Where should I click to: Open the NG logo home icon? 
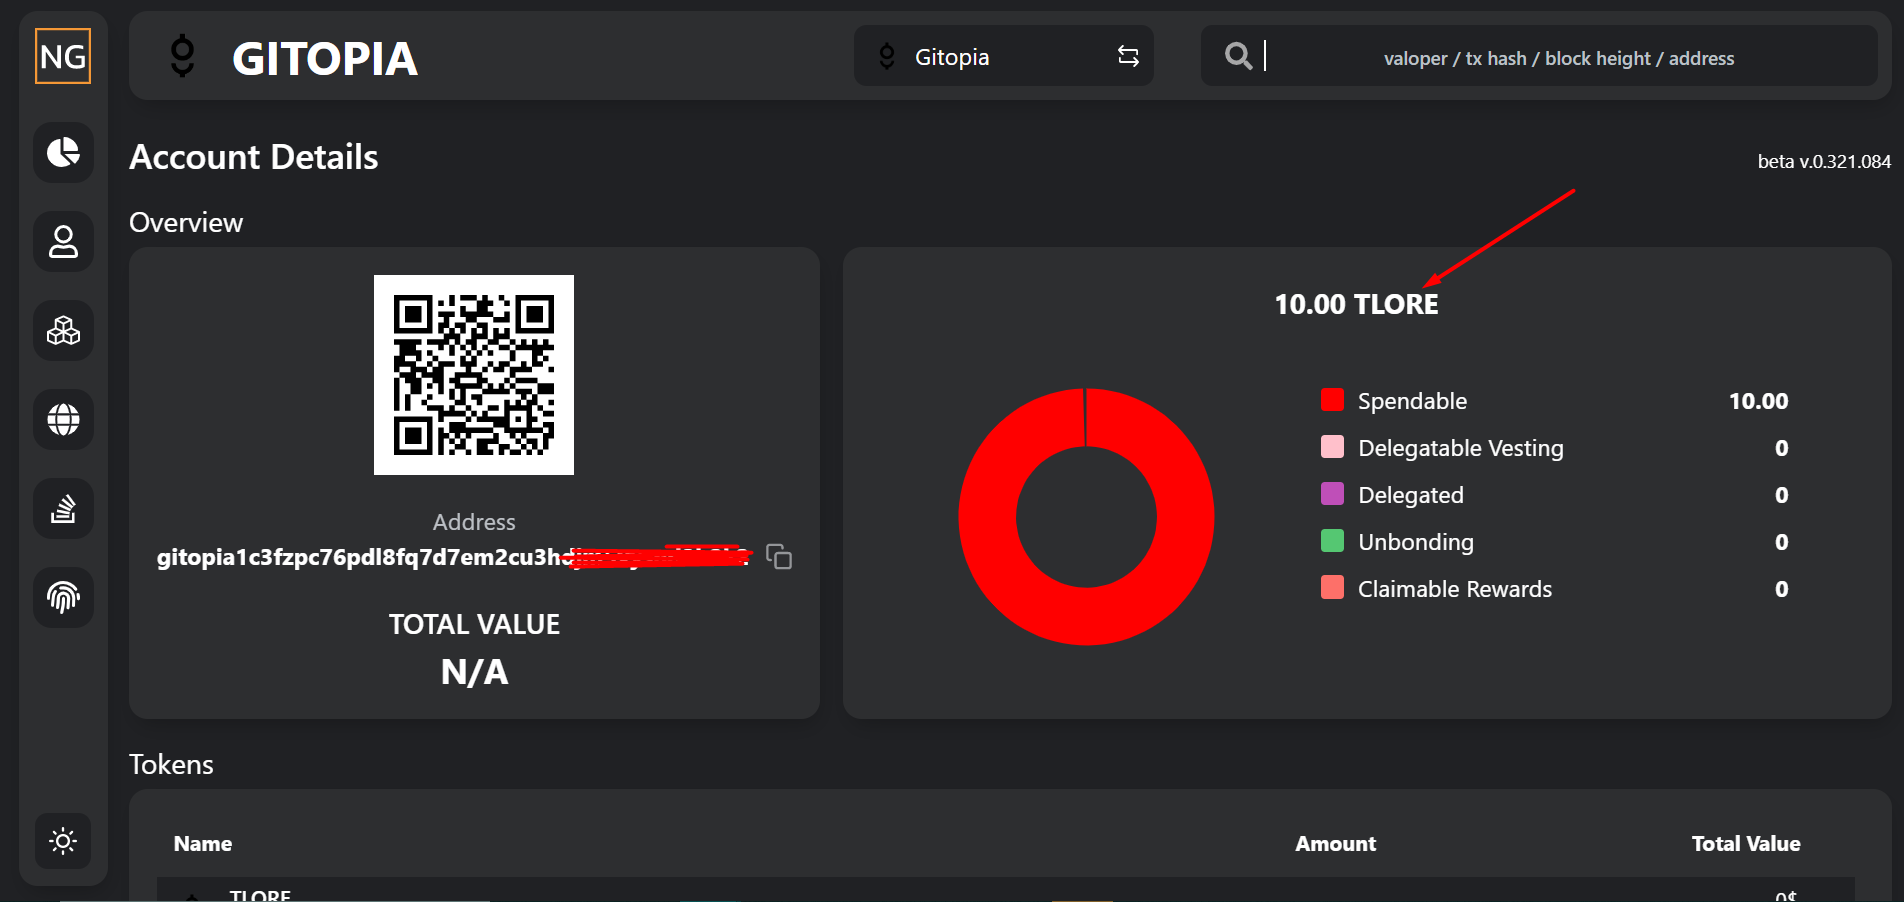[63, 56]
